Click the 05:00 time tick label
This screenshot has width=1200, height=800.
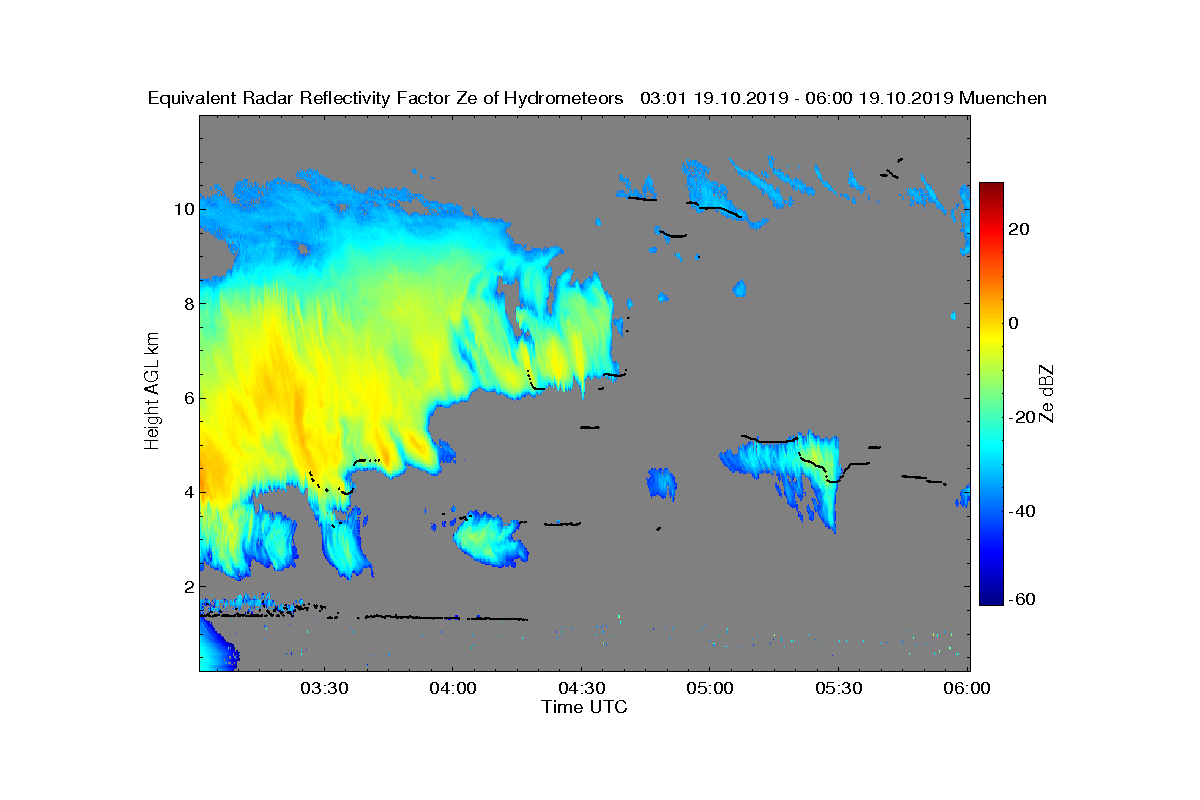tap(710, 688)
